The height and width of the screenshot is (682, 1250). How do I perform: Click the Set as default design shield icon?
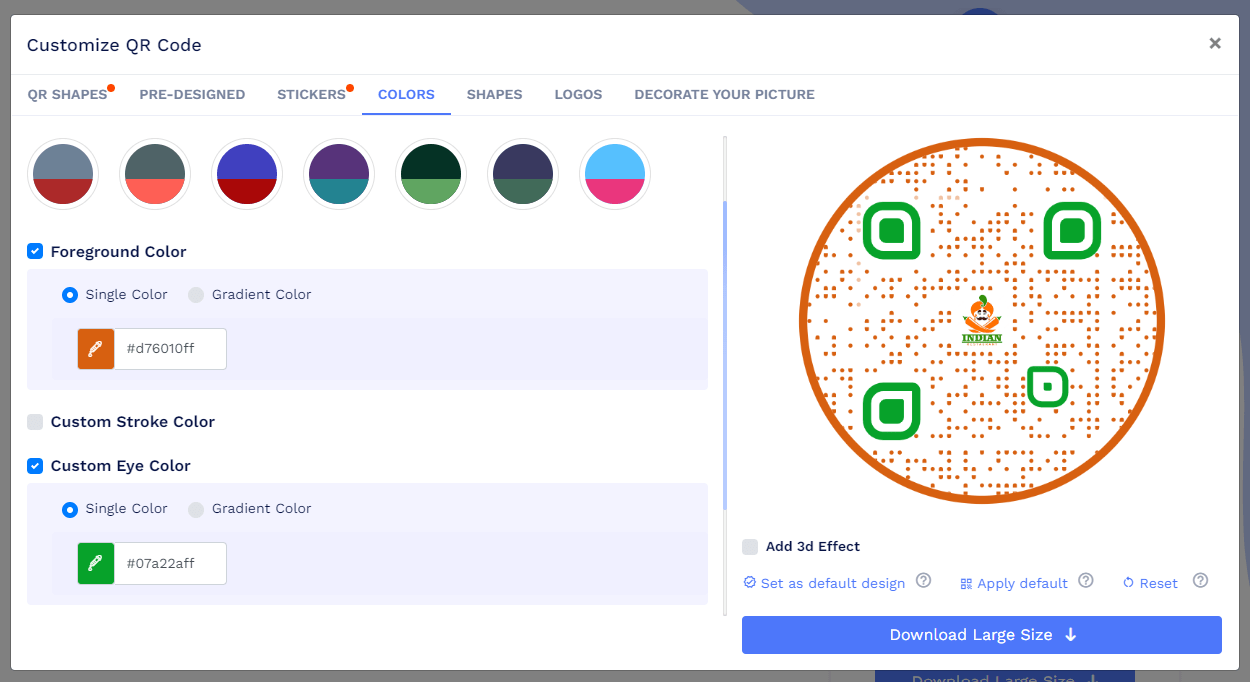click(x=748, y=583)
